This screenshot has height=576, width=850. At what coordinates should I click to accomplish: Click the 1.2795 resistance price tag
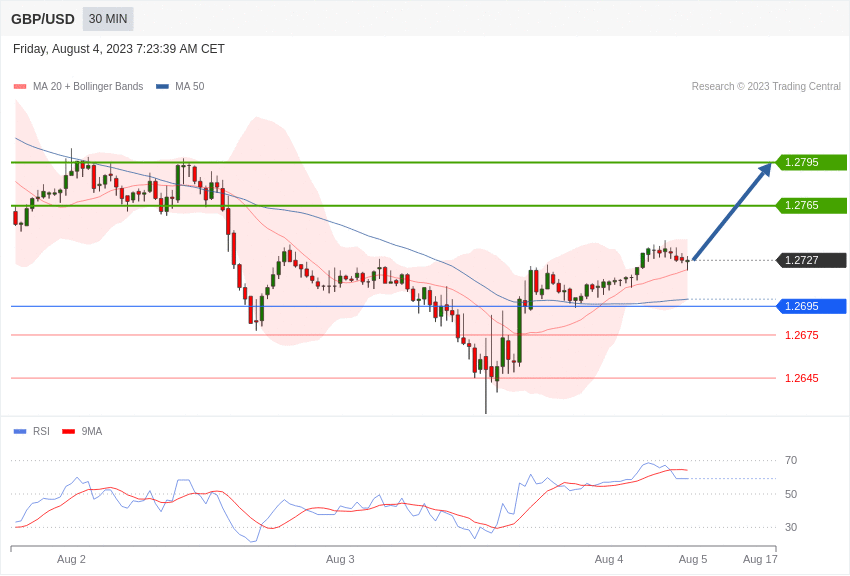pyautogui.click(x=811, y=162)
